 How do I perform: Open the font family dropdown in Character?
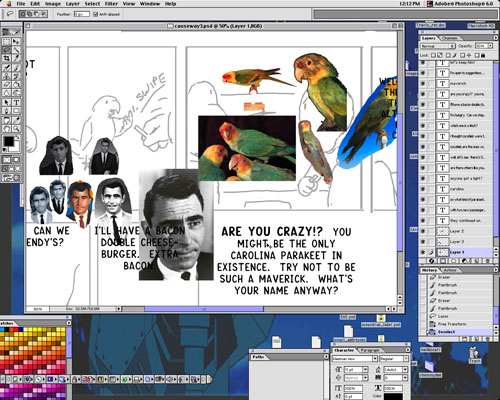coord(375,359)
